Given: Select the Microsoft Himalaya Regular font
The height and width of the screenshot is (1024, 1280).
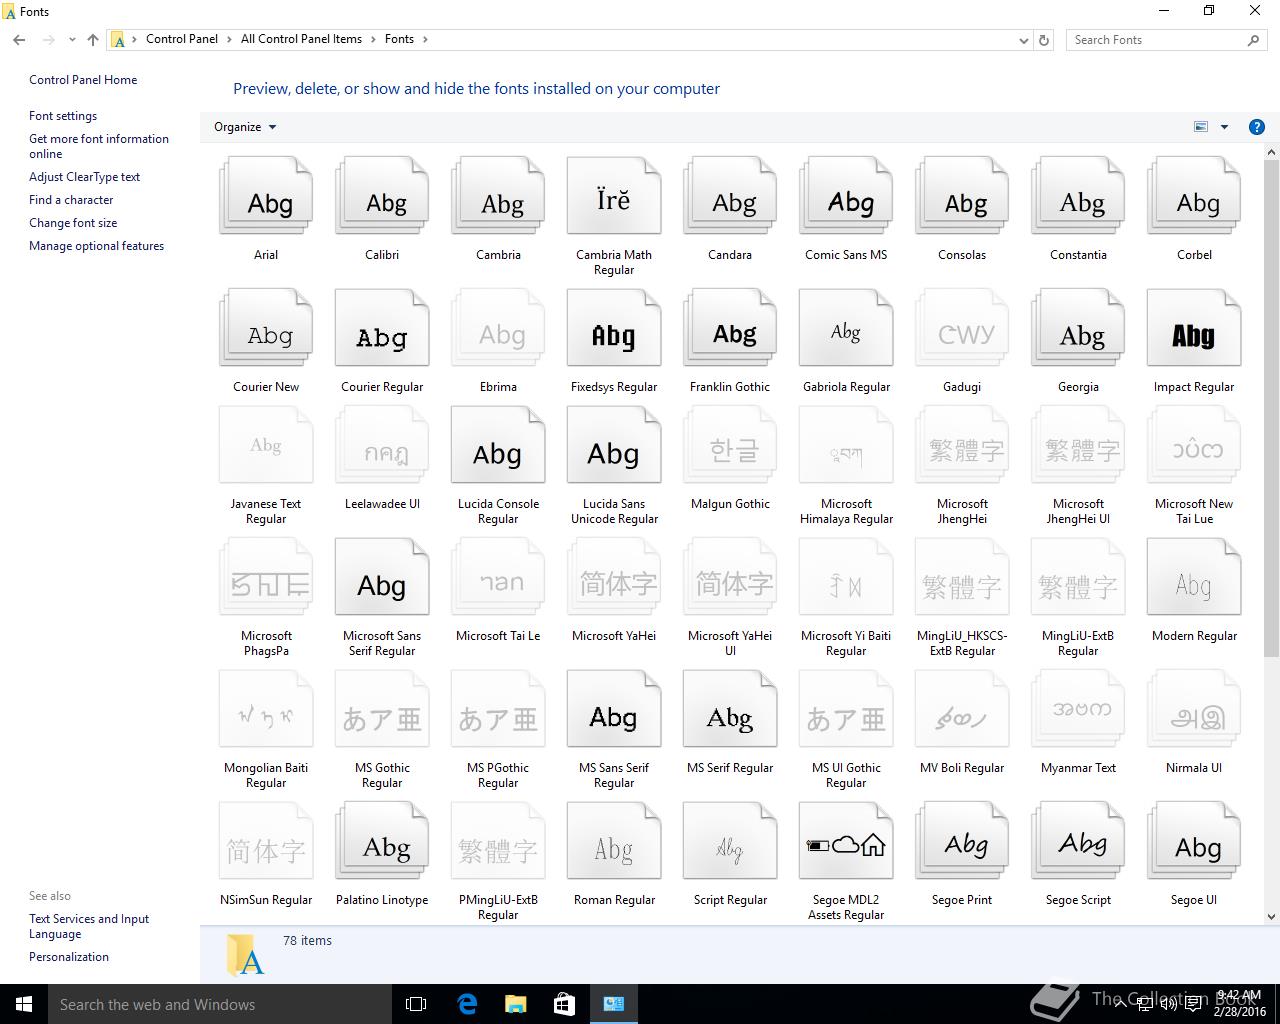Looking at the screenshot, I should click(846, 446).
